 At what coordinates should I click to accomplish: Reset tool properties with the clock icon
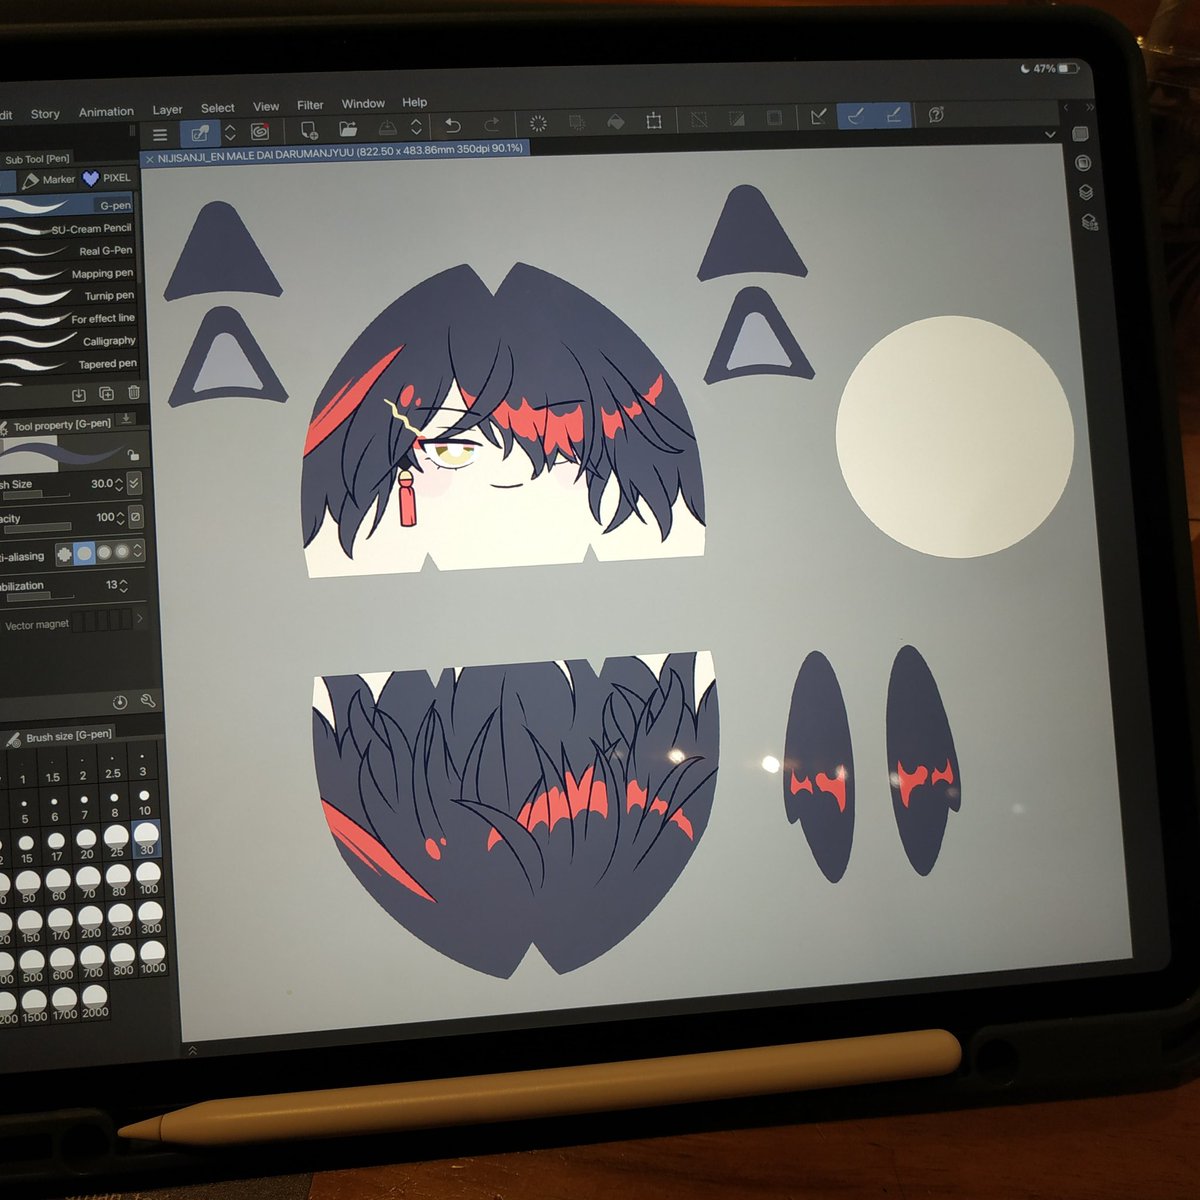tap(120, 702)
